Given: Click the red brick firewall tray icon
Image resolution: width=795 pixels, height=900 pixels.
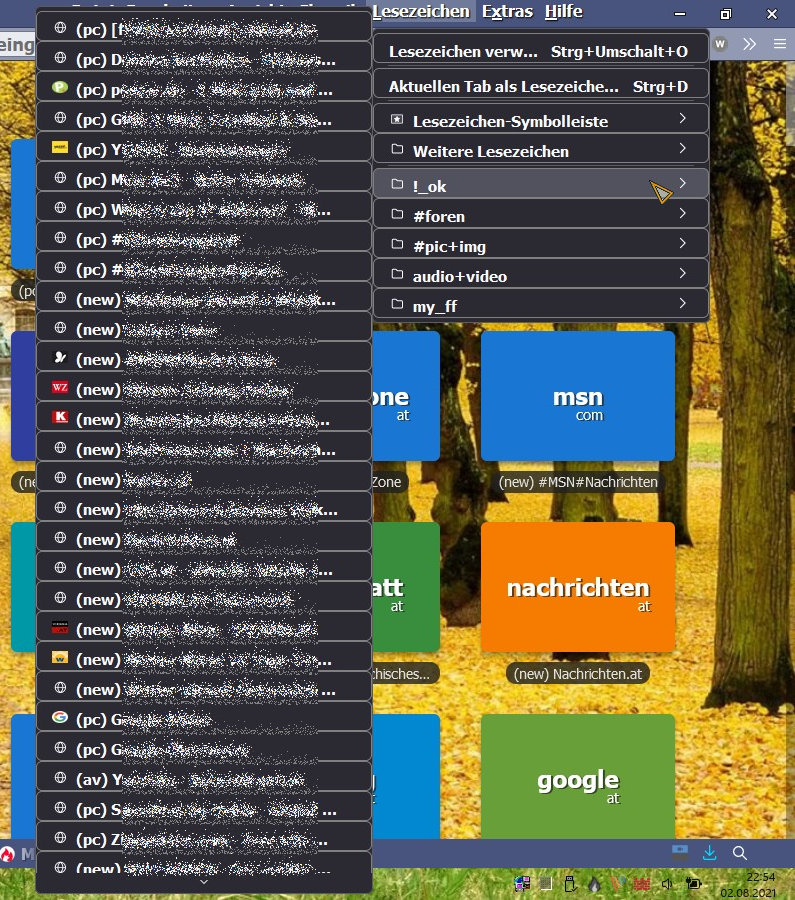Looking at the screenshot, I should click(x=641, y=883).
